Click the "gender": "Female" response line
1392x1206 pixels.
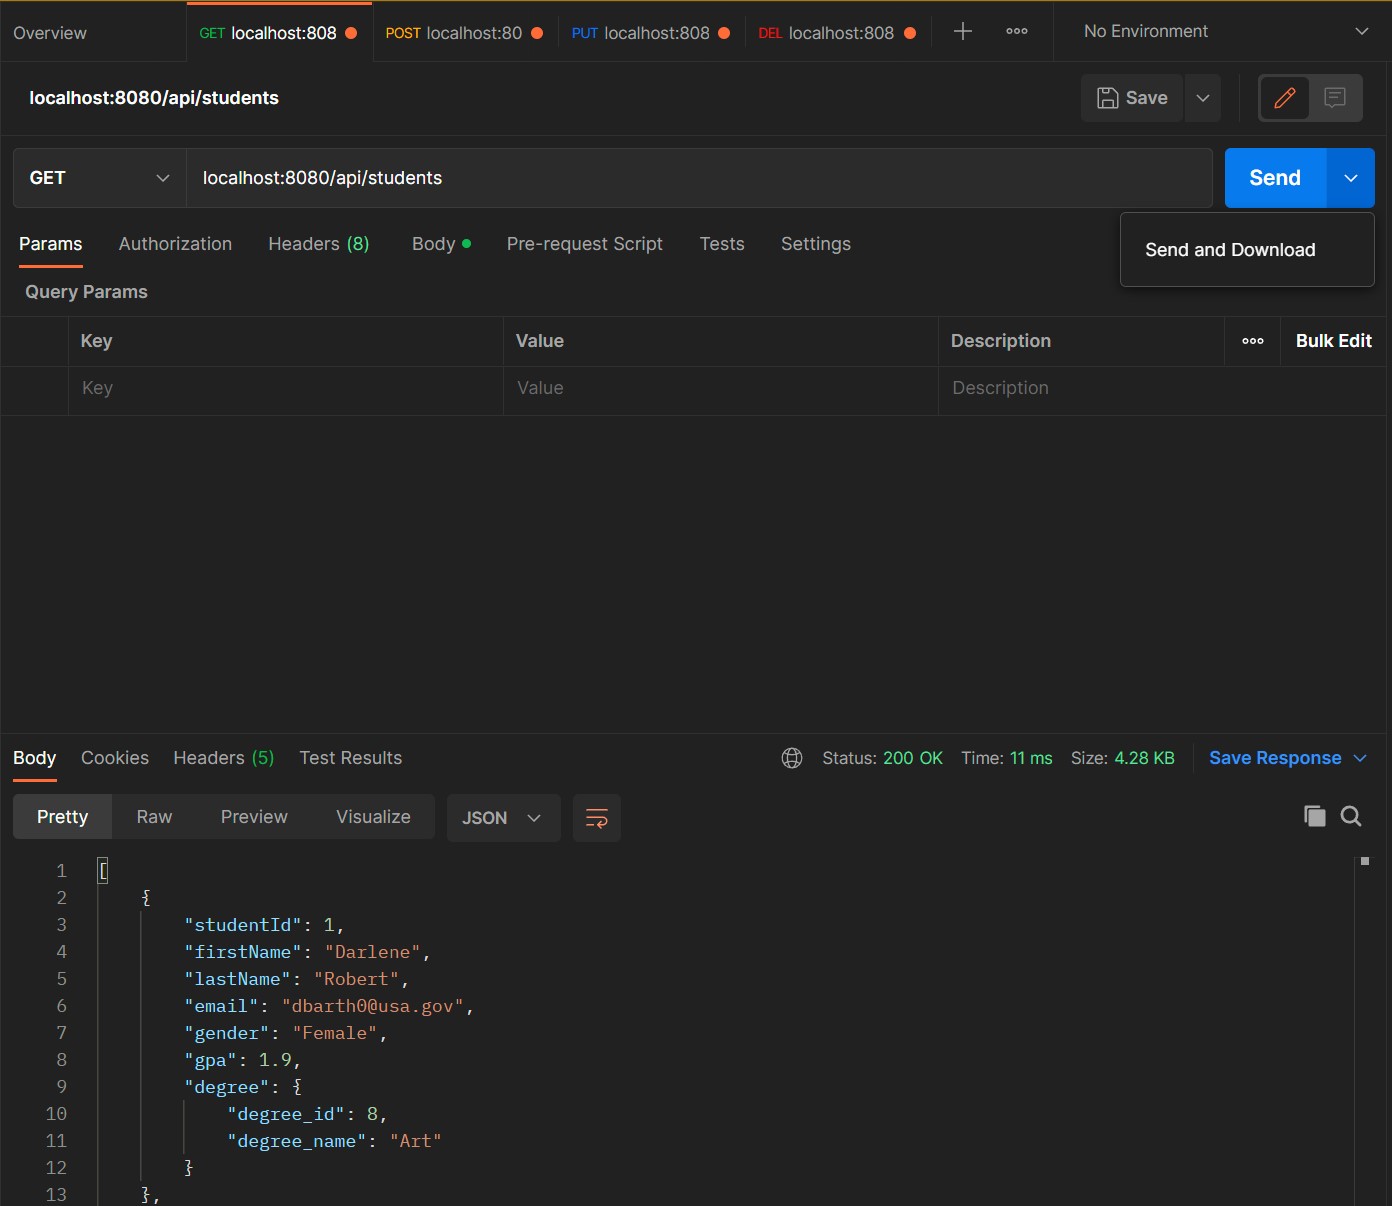[285, 1033]
